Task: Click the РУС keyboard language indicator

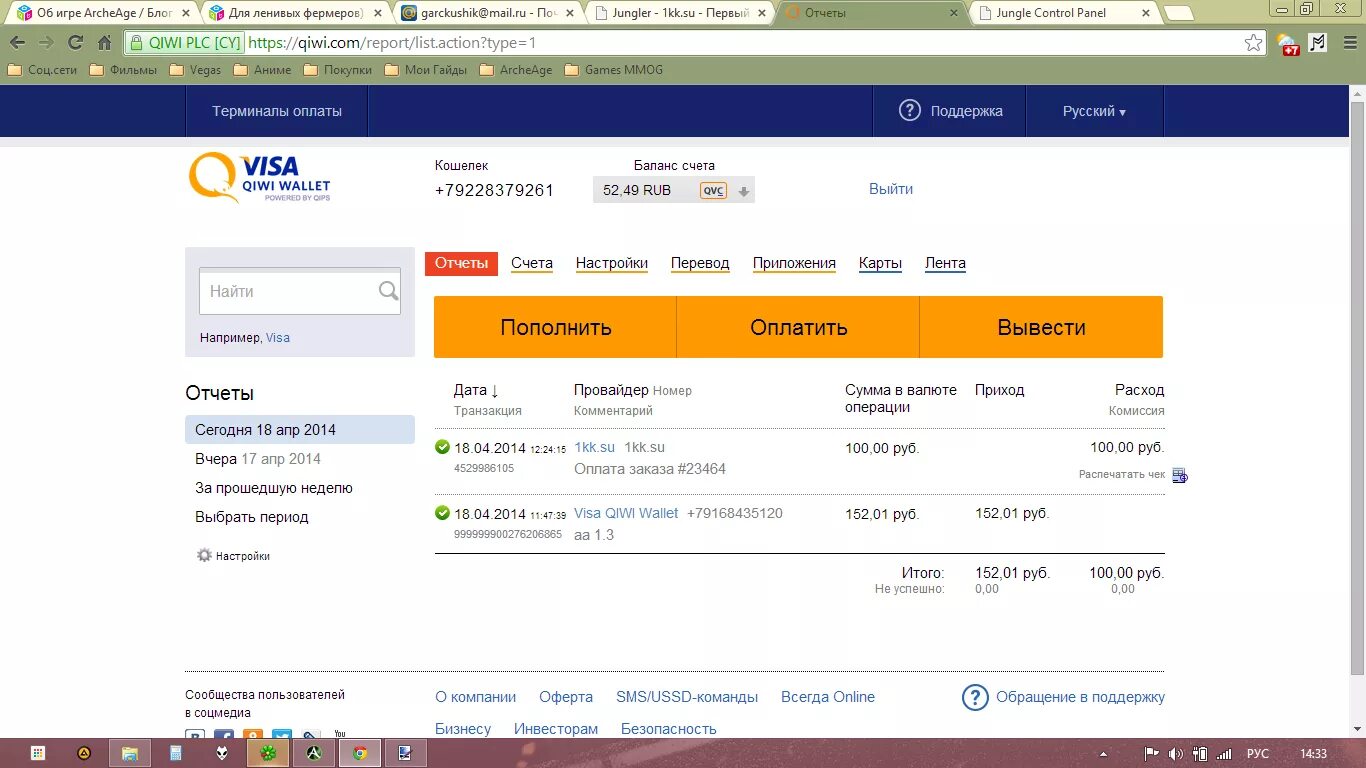Action: pos(1258,753)
